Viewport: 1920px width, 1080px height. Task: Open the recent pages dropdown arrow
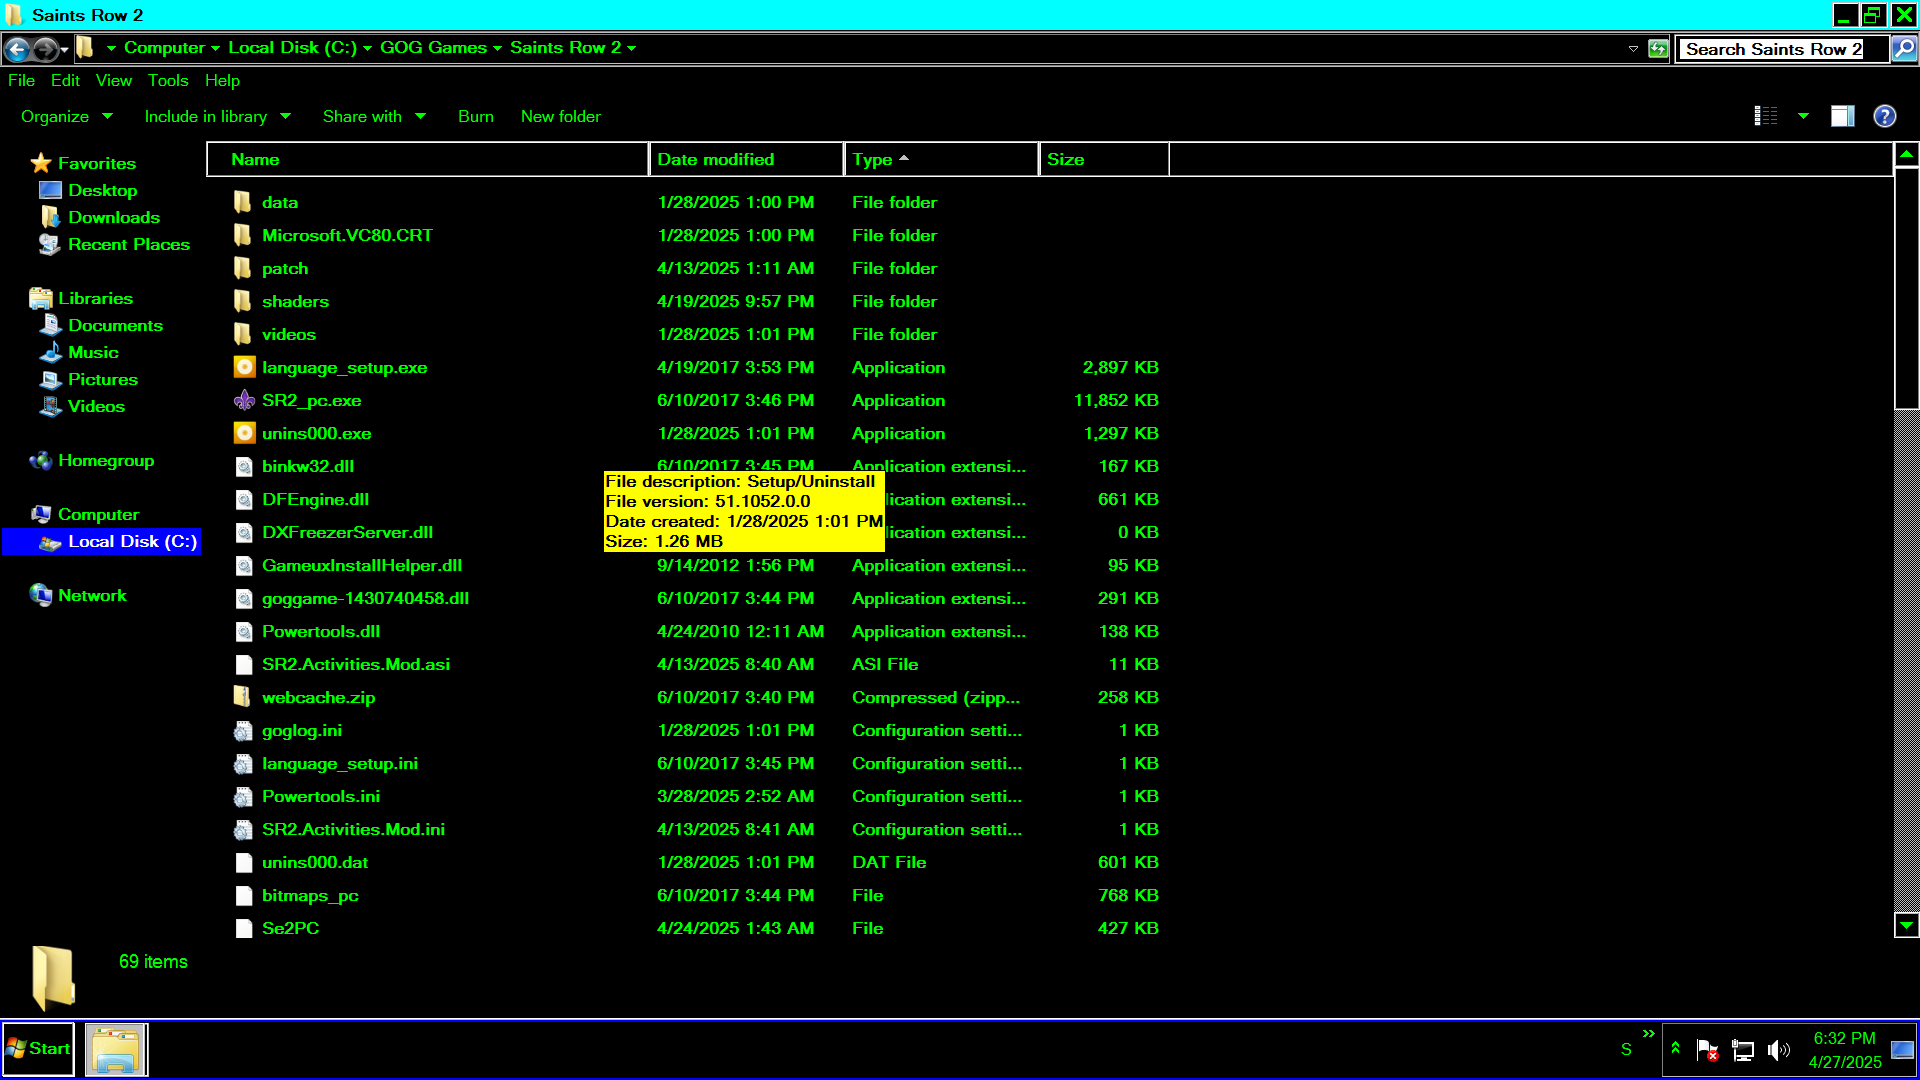(x=65, y=48)
